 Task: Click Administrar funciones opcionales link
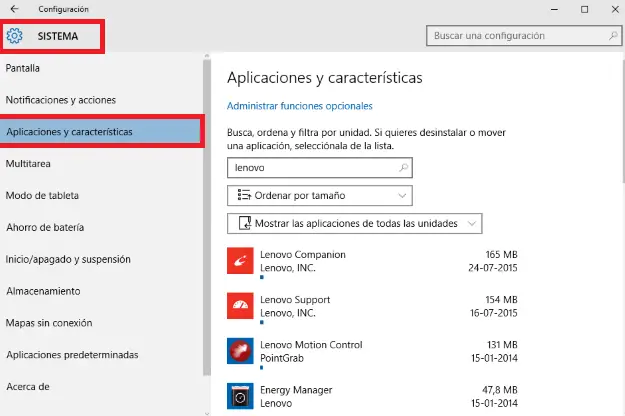tap(300, 106)
